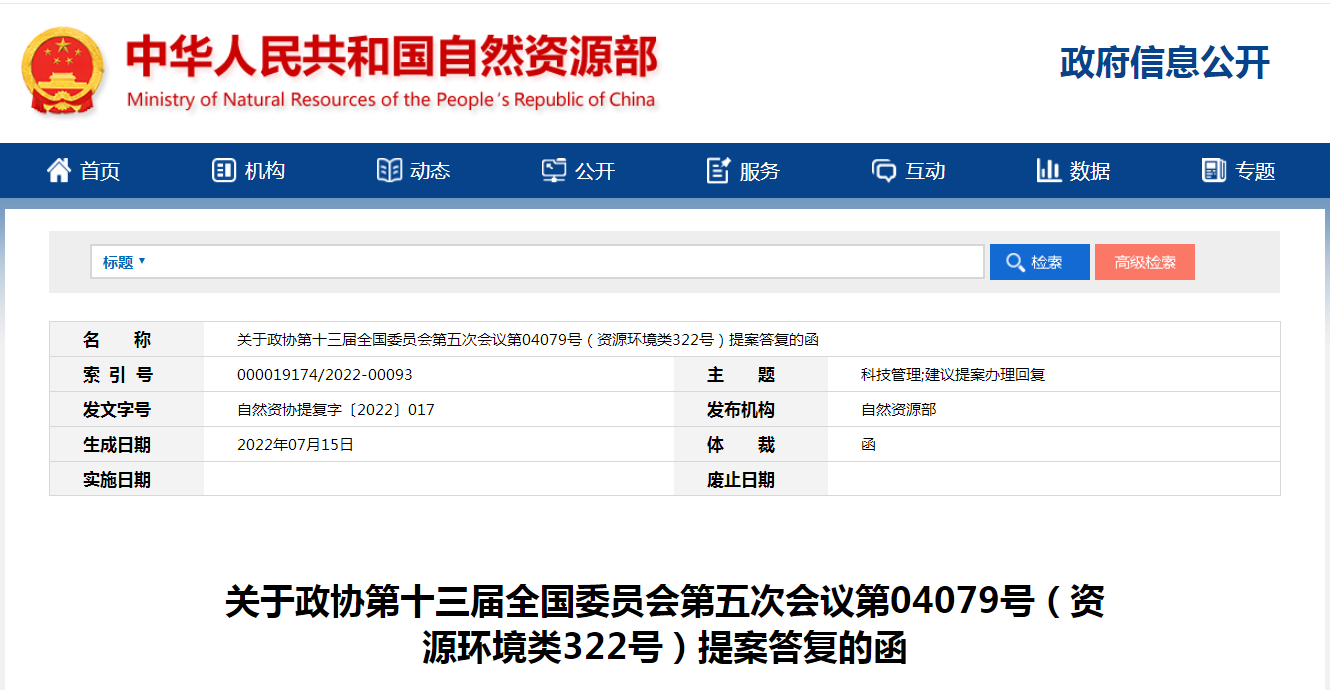The image size is (1330, 690).
Task: Select the 公开 disclosure monitor icon
Action: [554, 170]
